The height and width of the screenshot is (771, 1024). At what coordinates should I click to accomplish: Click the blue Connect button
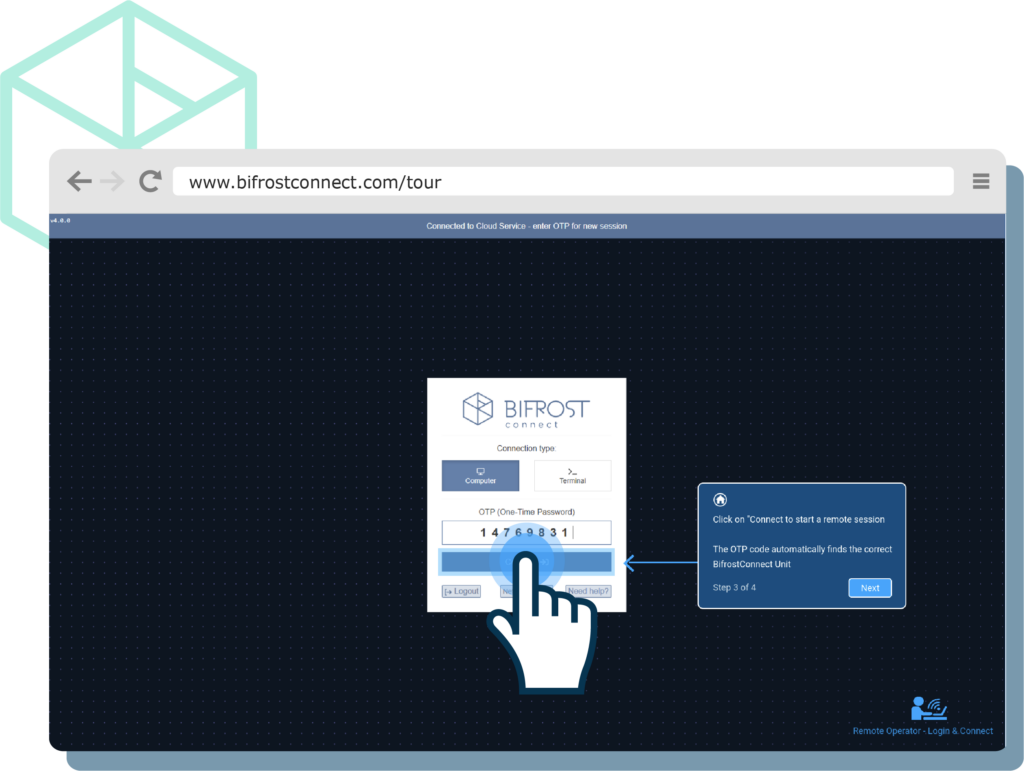[x=526, y=561]
